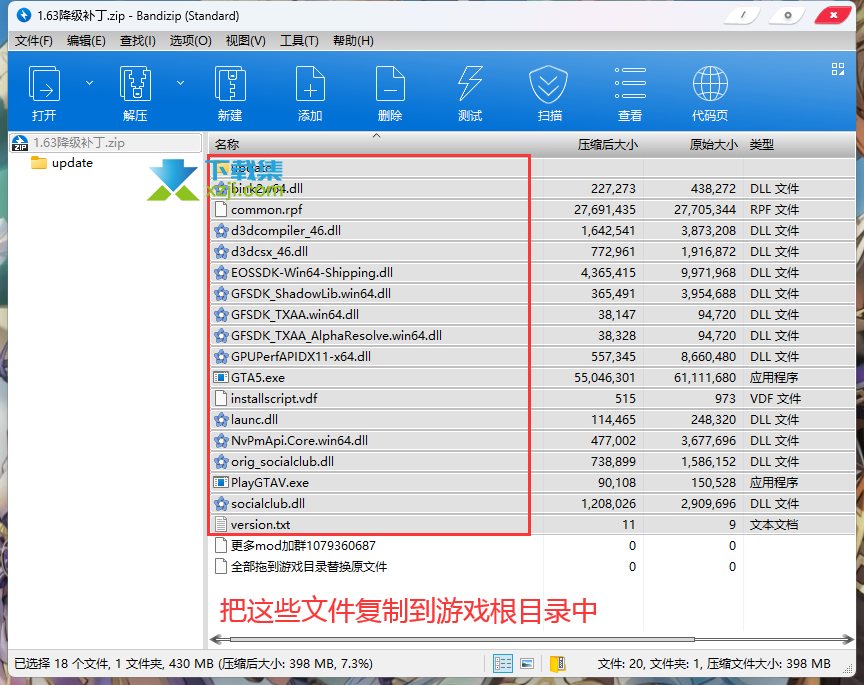Select GFSDK_TXAA_AlphaResolve.win64.dll file
This screenshot has height=685, width=864.
coord(532,335)
